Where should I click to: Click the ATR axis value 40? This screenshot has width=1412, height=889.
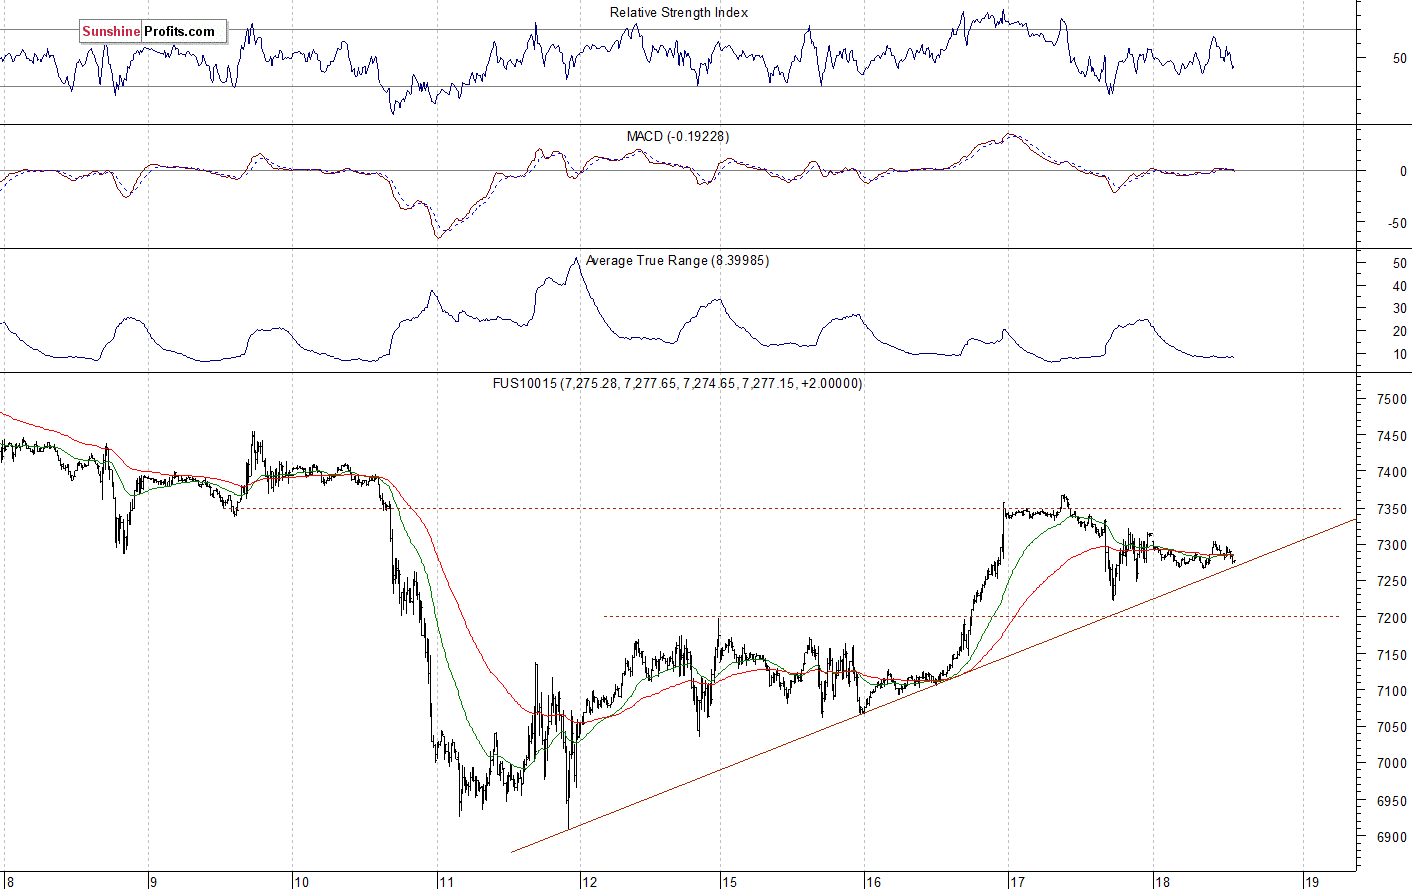click(1399, 287)
